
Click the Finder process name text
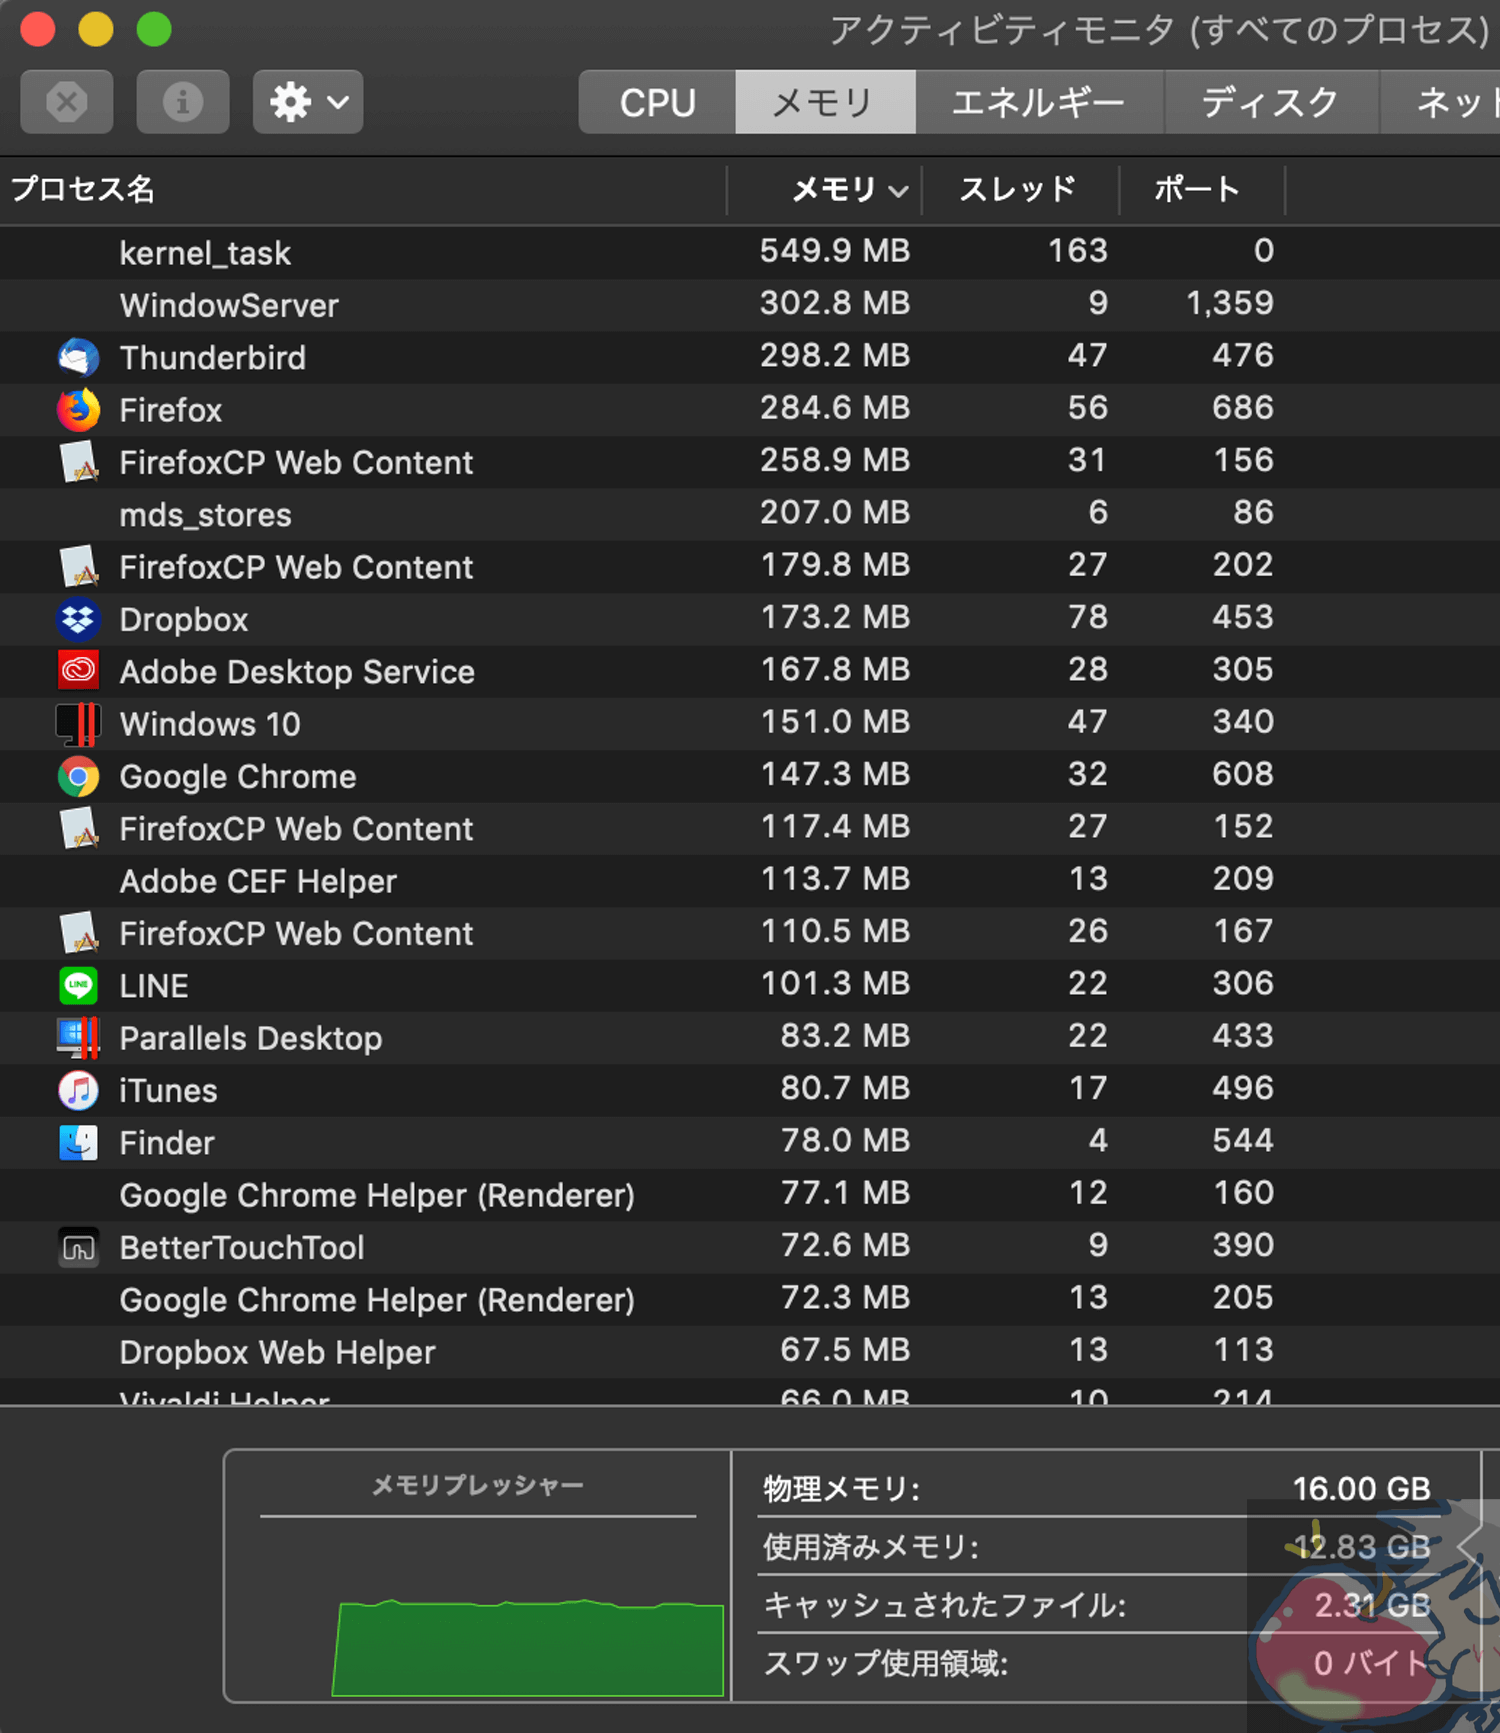[167, 1143]
